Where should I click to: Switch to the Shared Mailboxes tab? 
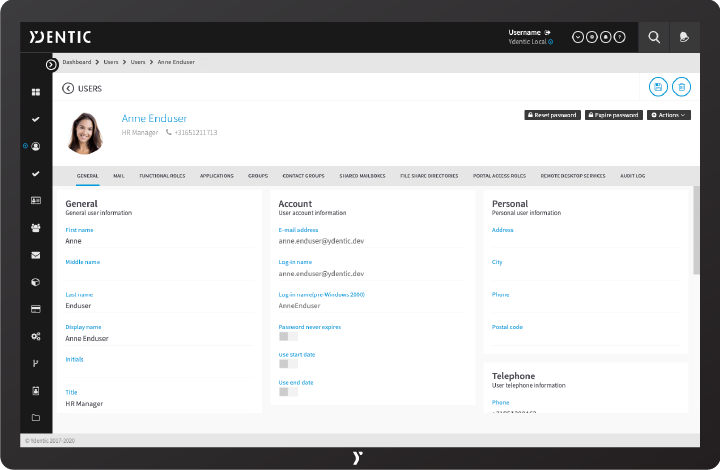pos(362,176)
